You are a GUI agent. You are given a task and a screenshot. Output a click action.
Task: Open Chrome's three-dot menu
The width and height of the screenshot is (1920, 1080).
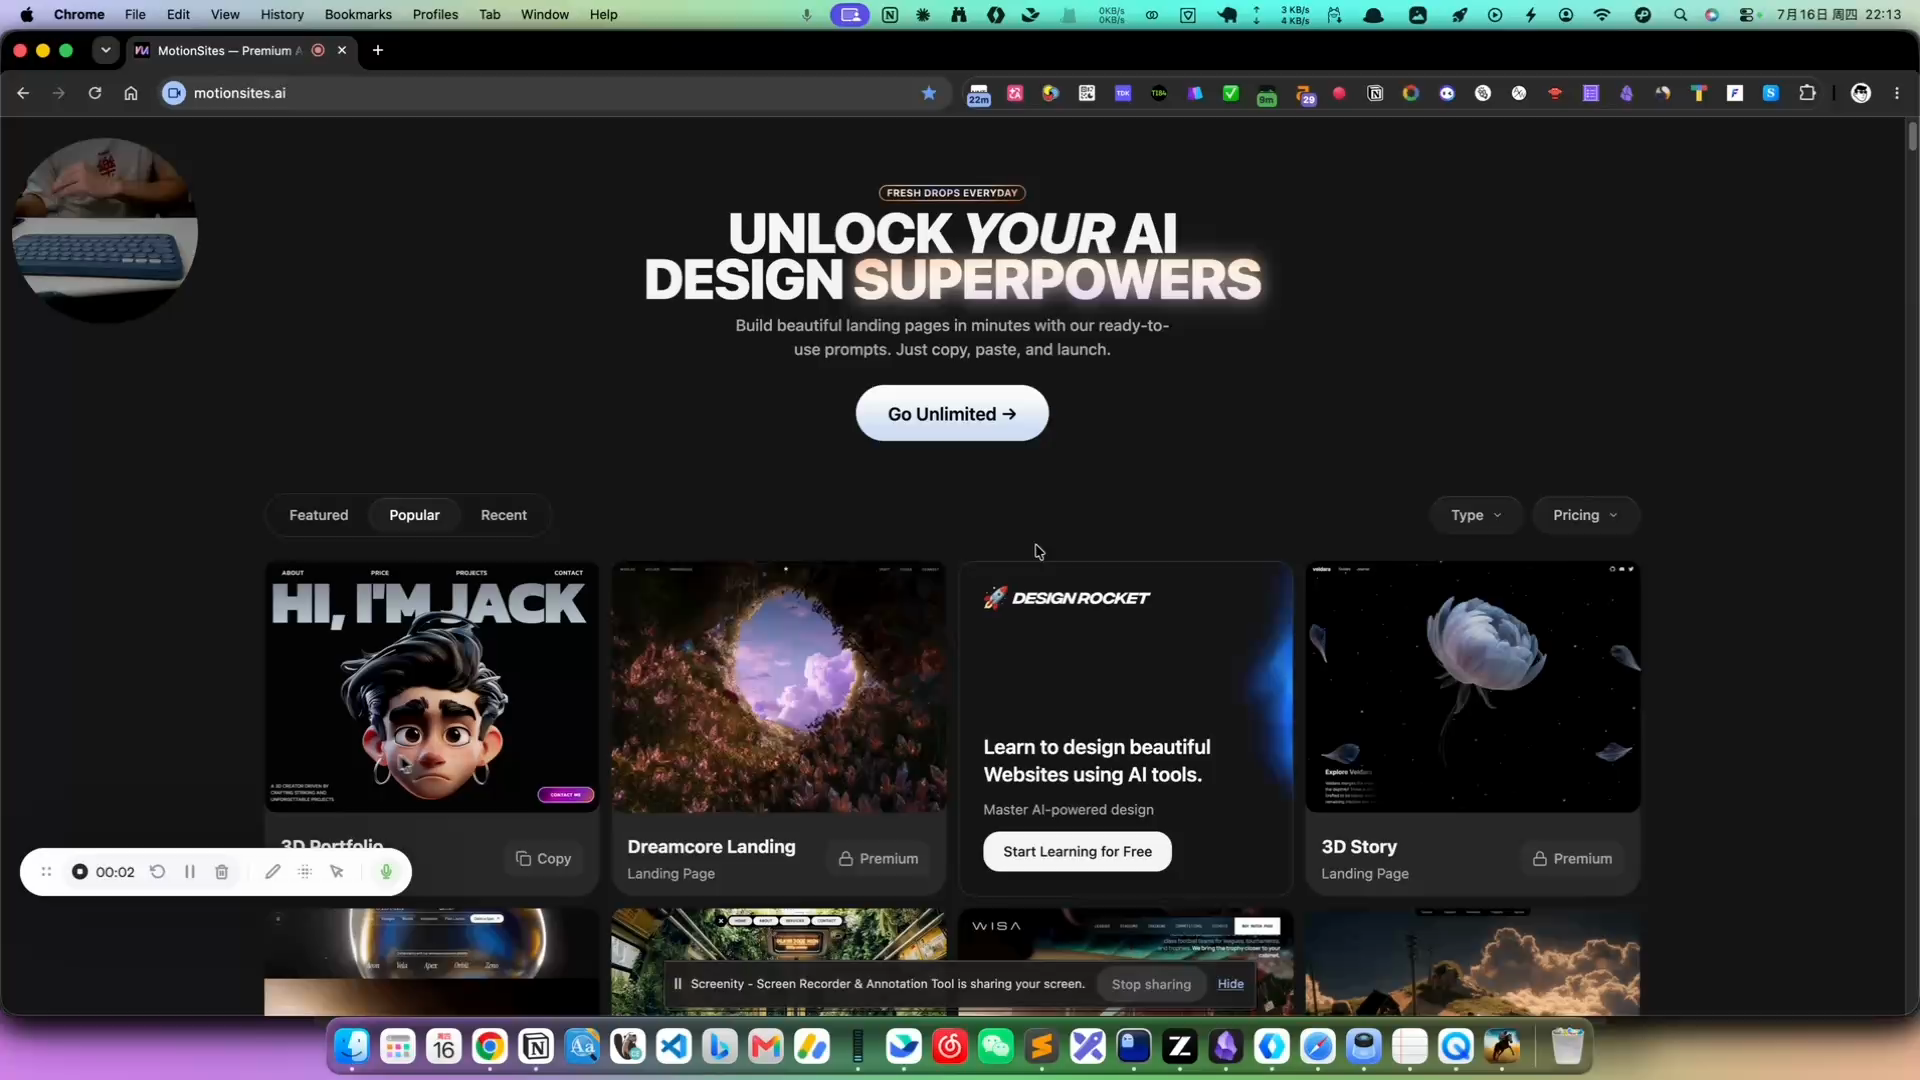coord(1897,93)
